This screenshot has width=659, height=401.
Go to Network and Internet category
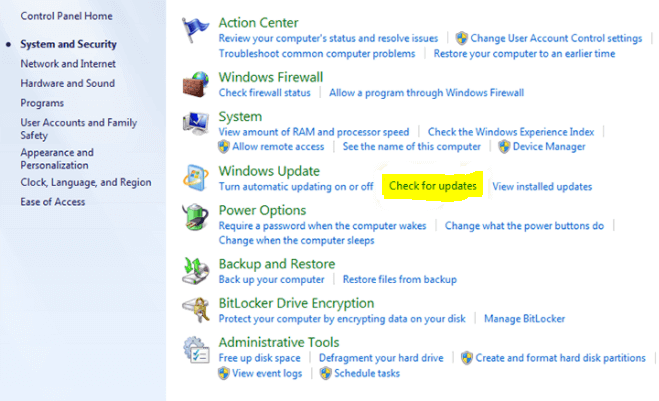coord(68,64)
